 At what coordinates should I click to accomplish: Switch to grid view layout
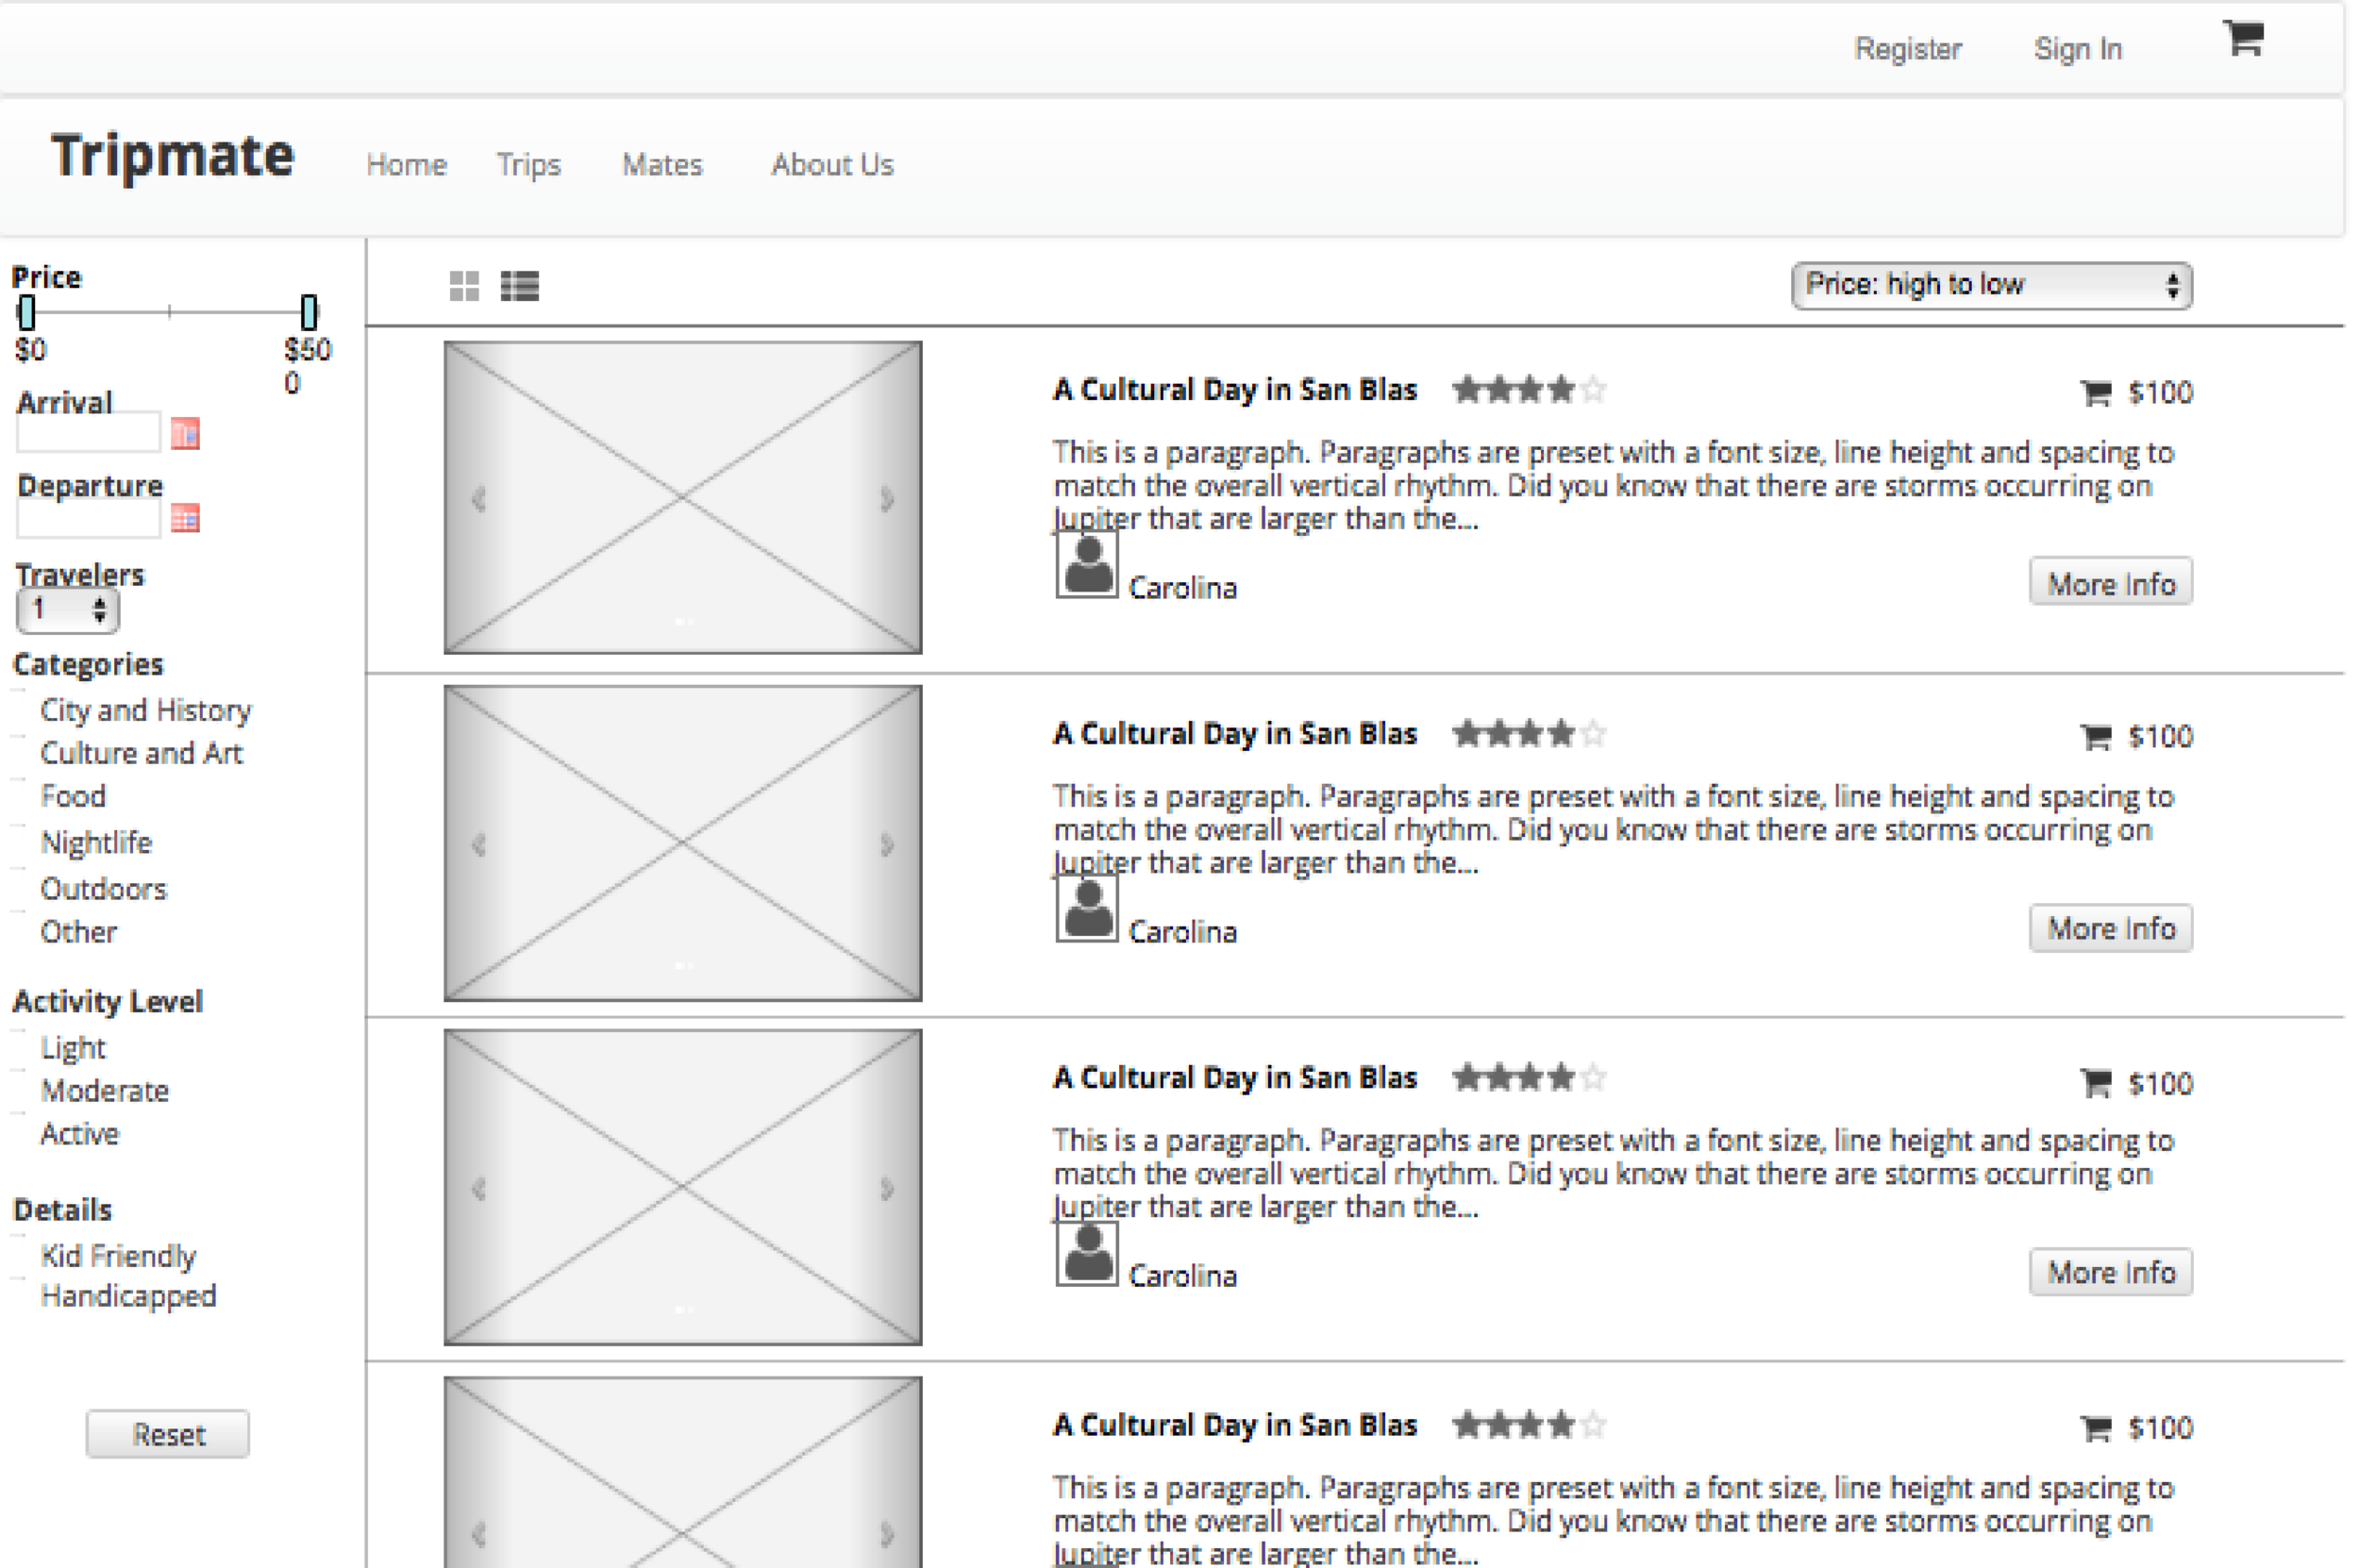[x=464, y=287]
